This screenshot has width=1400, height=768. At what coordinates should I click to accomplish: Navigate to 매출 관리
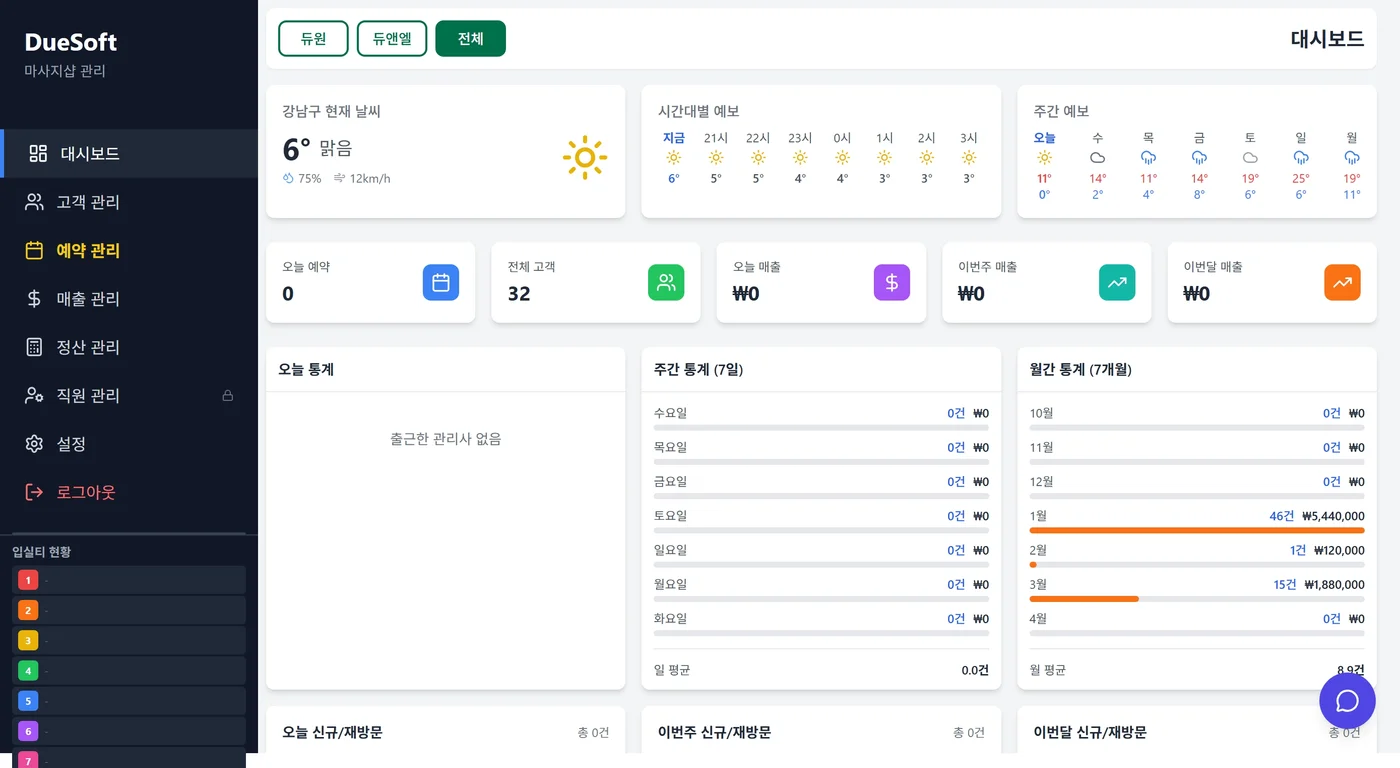(x=129, y=298)
